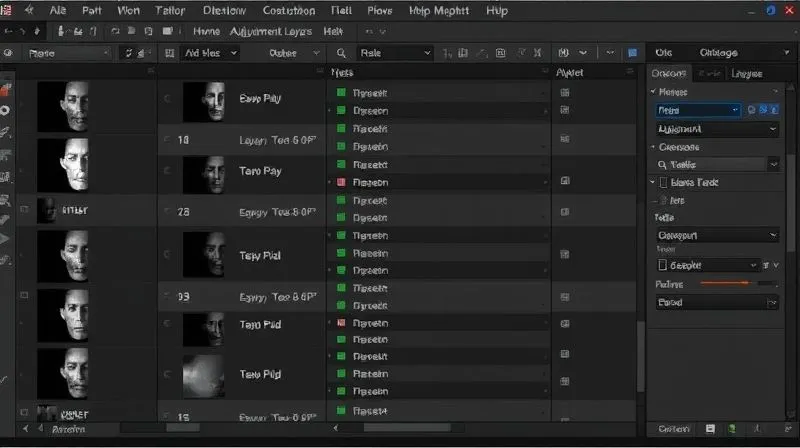Toggle the checkbox left of the 28 Egyyy row
800x448 pixels.
click(x=24, y=209)
